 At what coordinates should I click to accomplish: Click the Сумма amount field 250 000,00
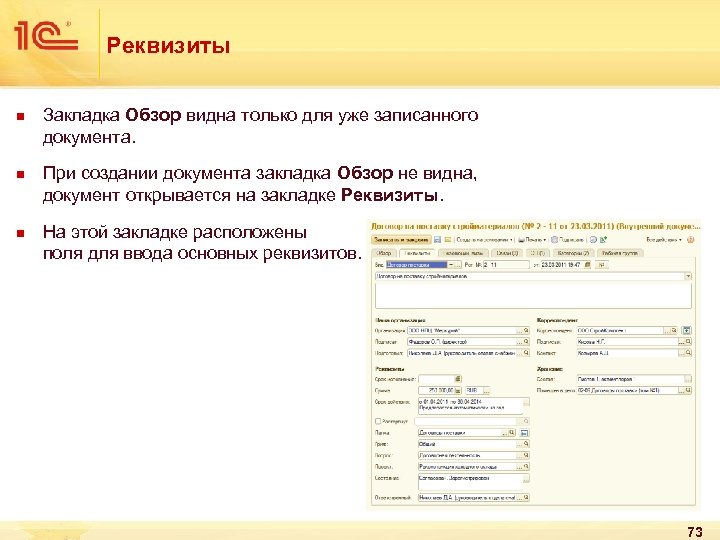point(437,391)
